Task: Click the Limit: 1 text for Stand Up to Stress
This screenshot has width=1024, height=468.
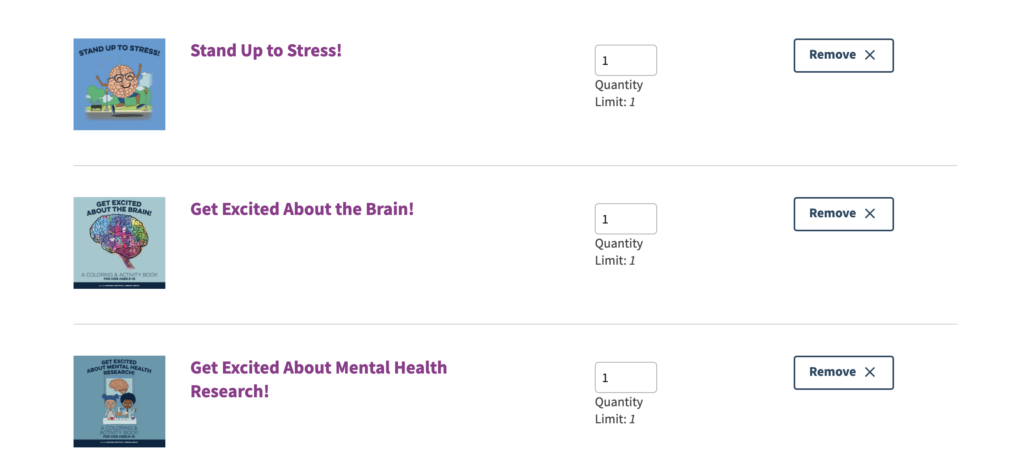Action: click(x=615, y=102)
